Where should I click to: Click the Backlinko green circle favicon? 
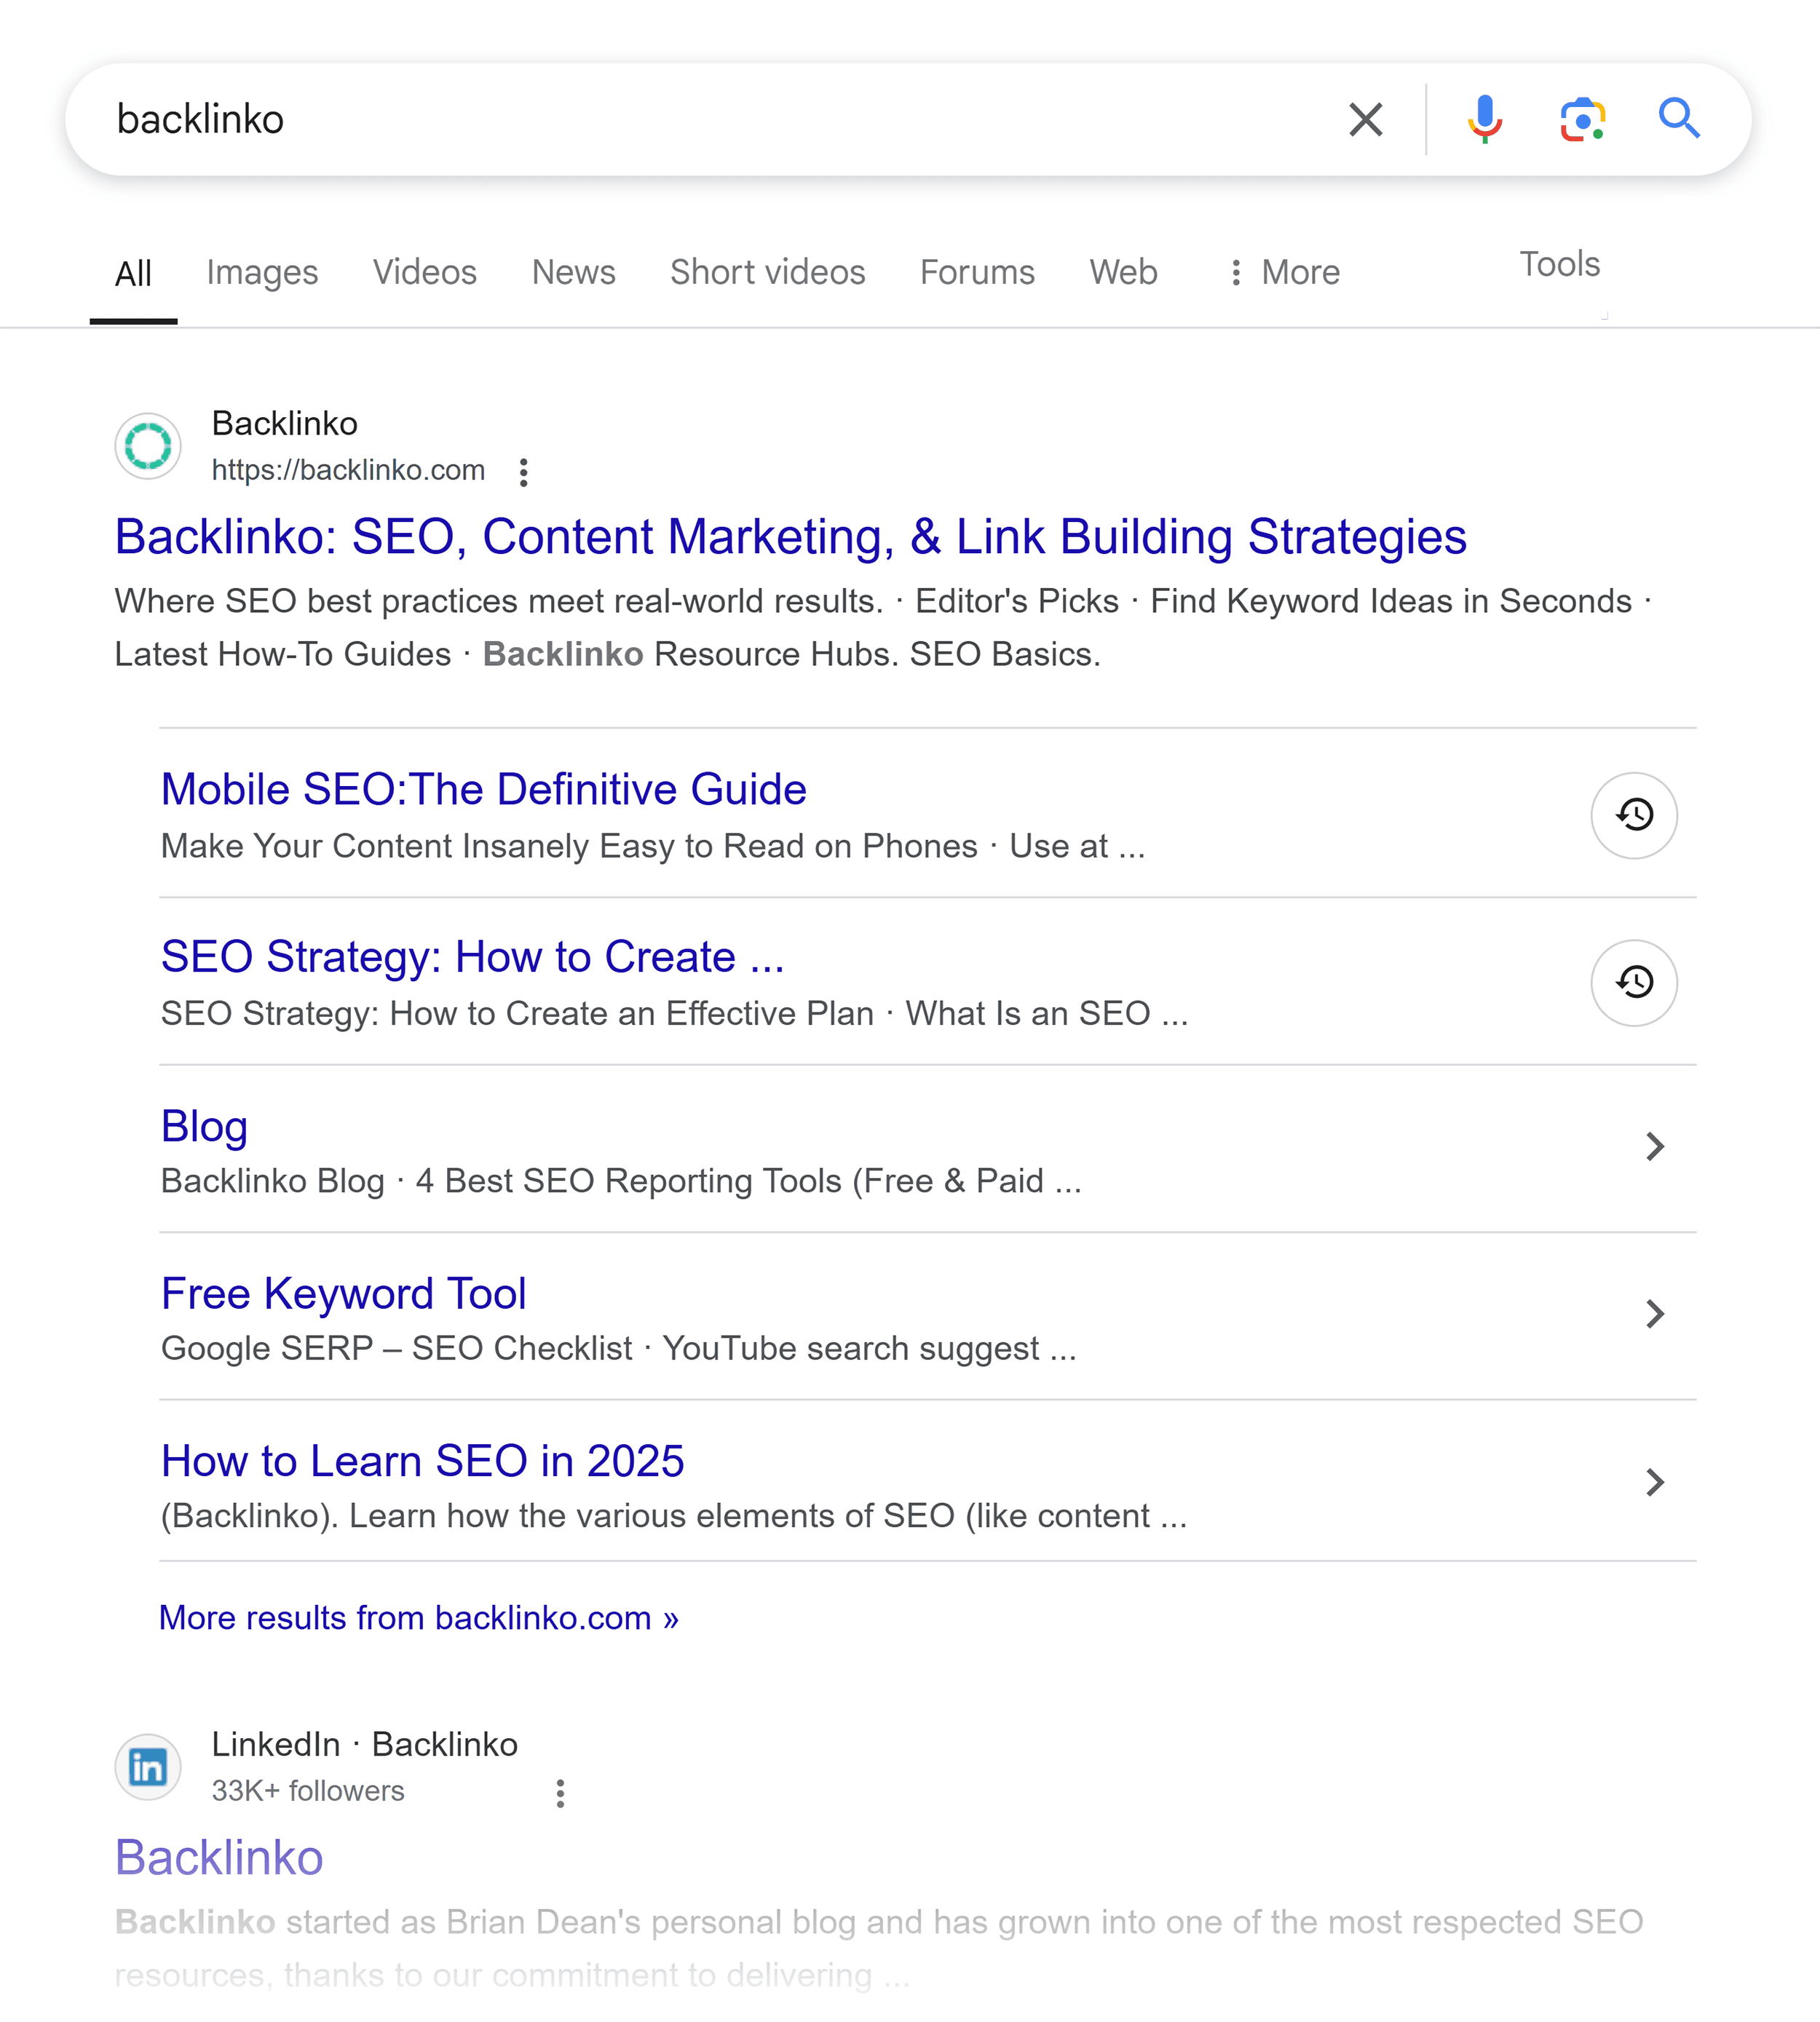[x=148, y=446]
